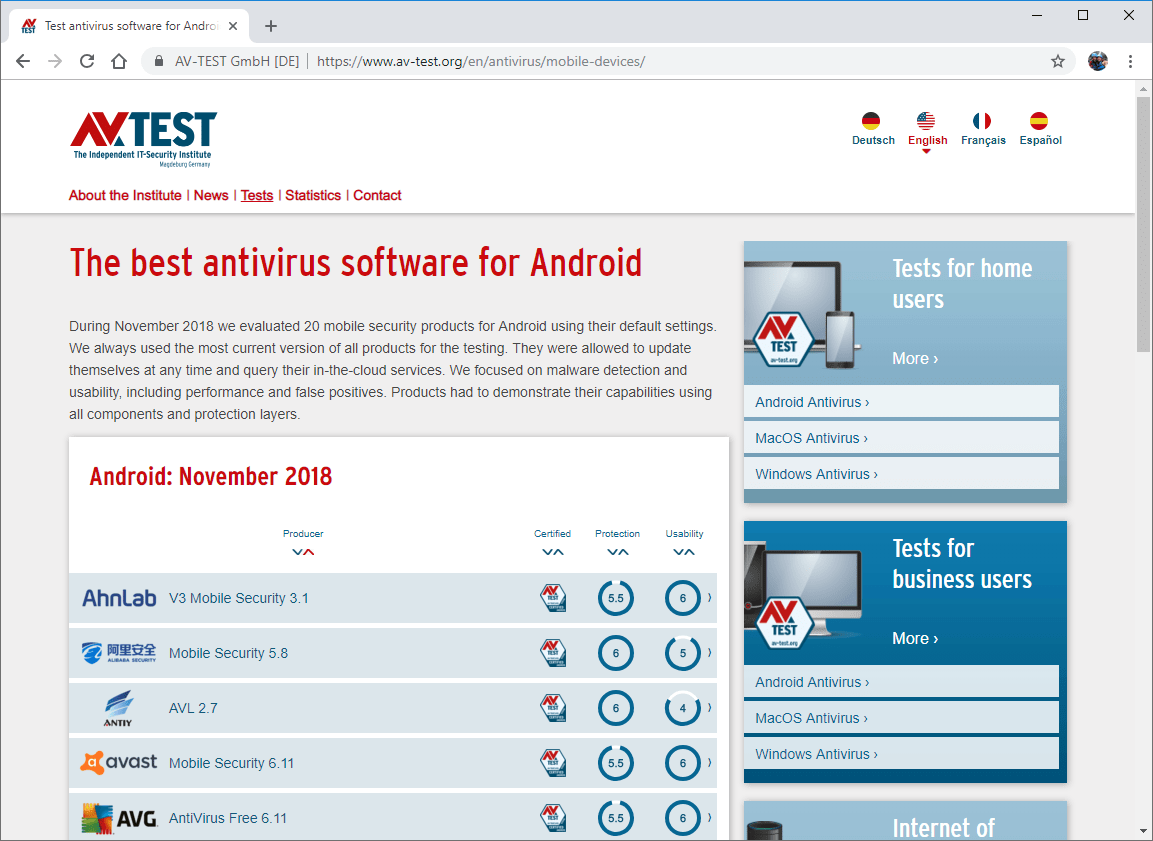This screenshot has height=841, width=1153.
Task: Open MacOS Antivirus under home users
Action: click(901, 438)
